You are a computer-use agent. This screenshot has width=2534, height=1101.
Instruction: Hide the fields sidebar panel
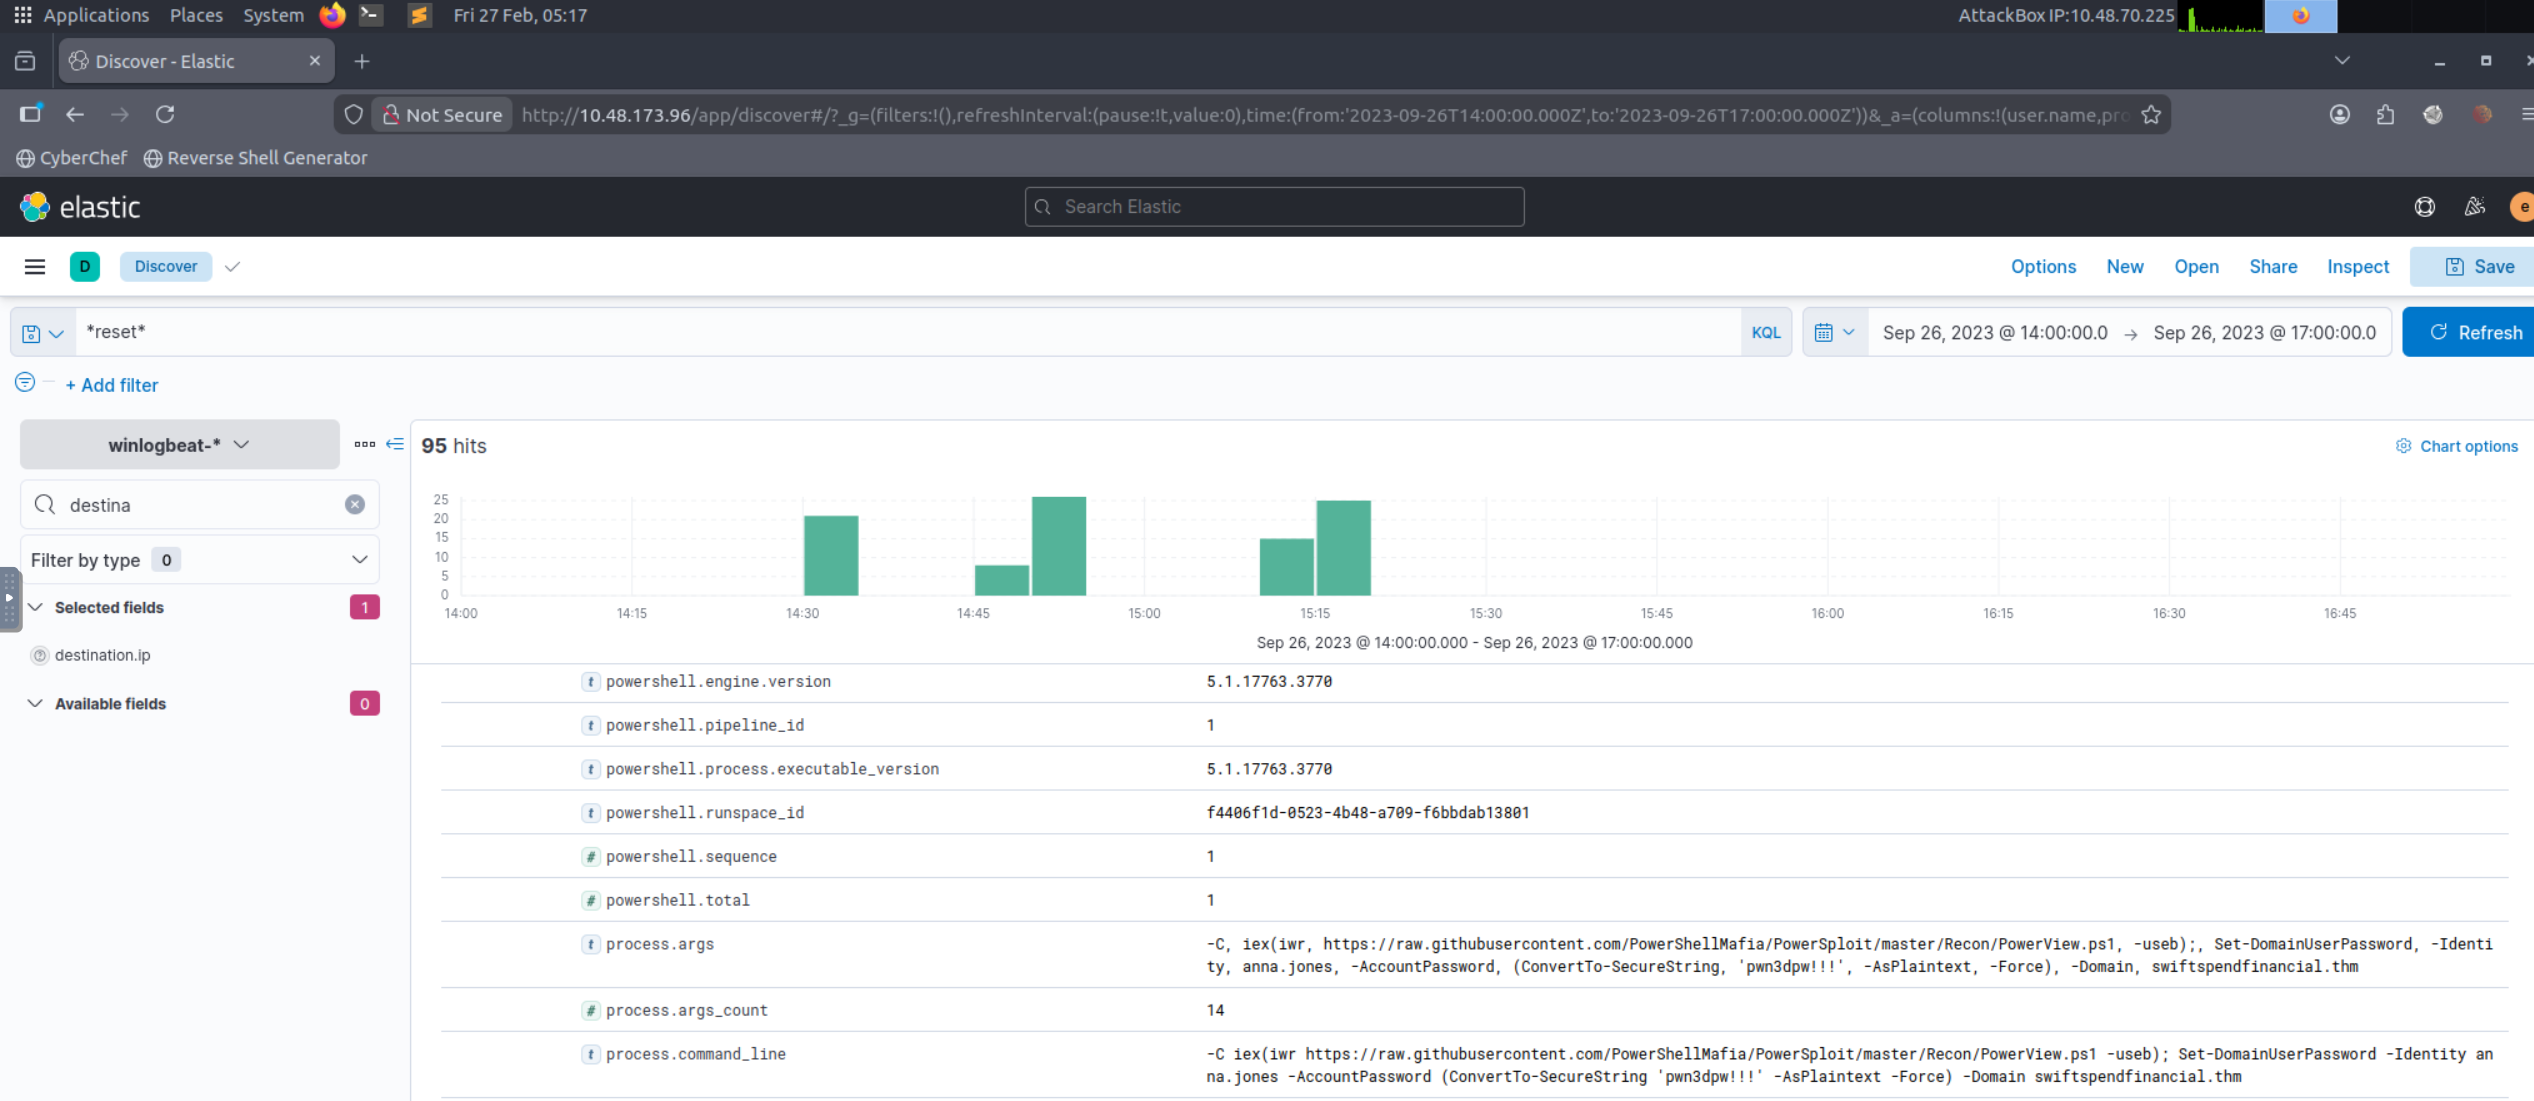tap(395, 444)
